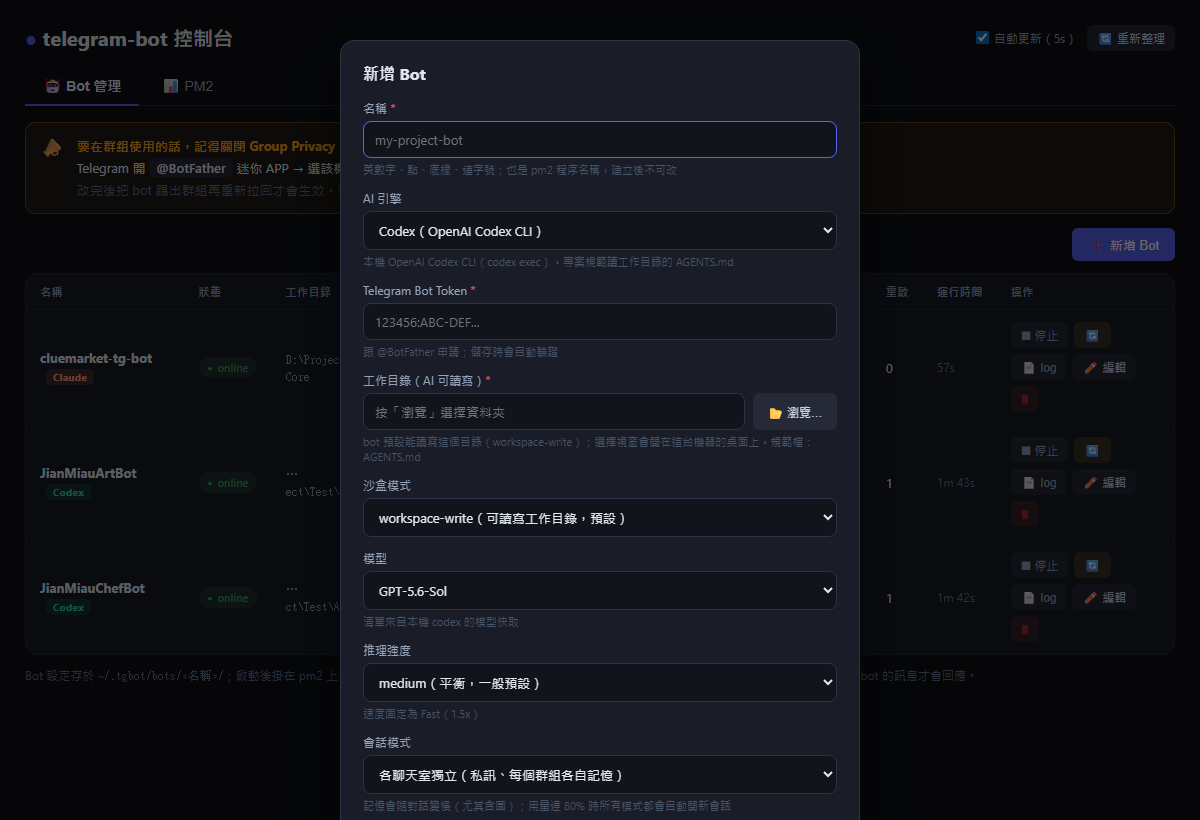This screenshot has height=820, width=1200.
Task: Click online status badge of JianMiauChefBot
Action: pos(227,598)
